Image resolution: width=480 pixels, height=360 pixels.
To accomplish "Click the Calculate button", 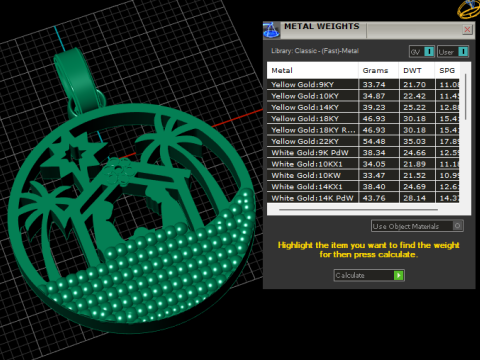I will pos(369,275).
